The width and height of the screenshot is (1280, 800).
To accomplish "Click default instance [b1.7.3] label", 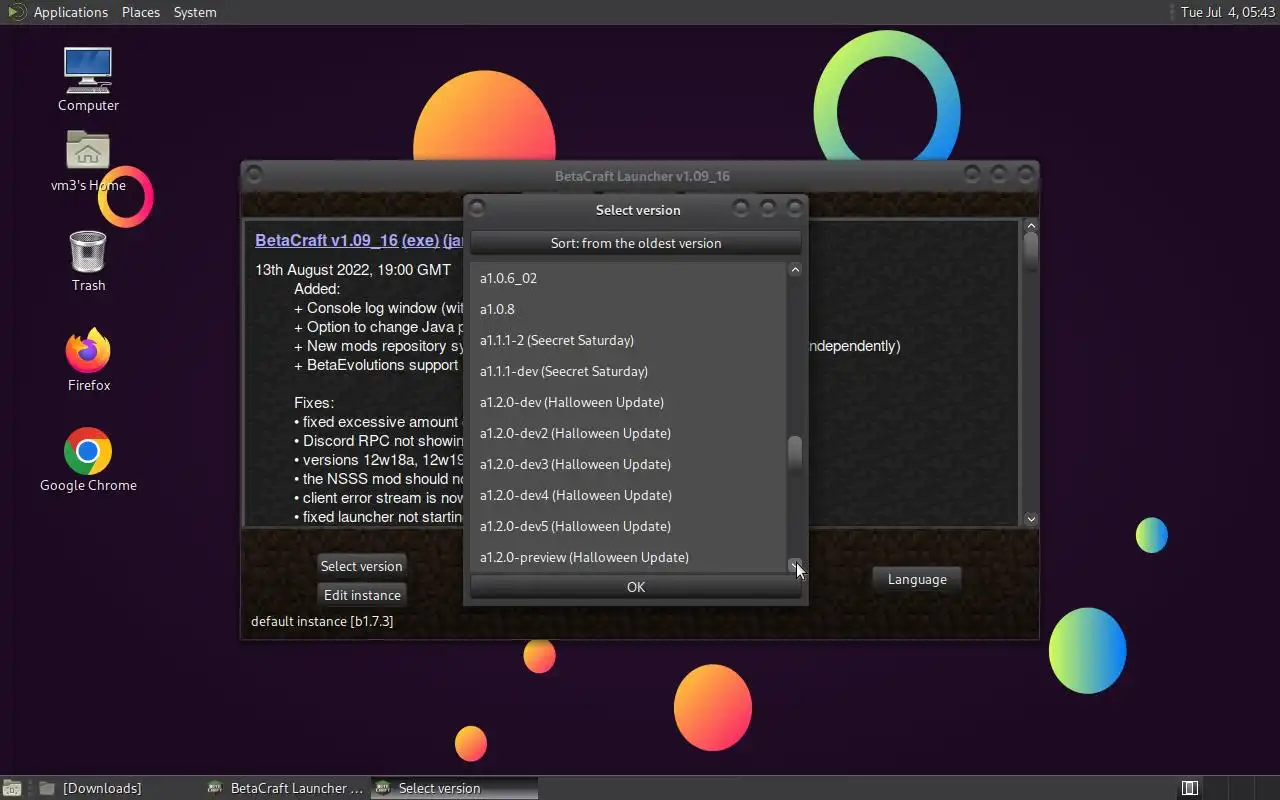I will (x=322, y=621).
